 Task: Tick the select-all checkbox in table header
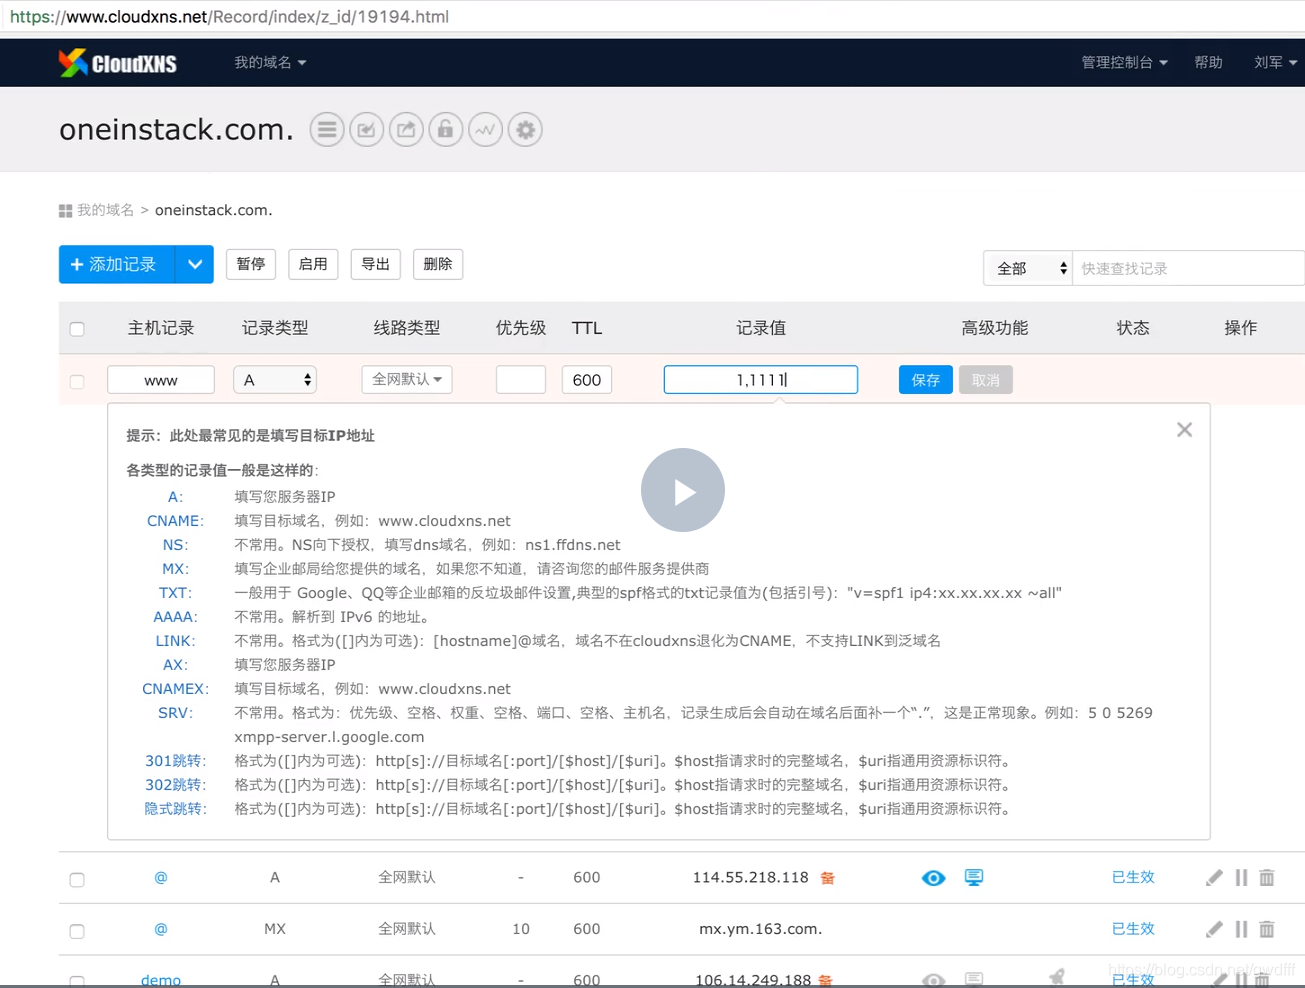tap(77, 329)
